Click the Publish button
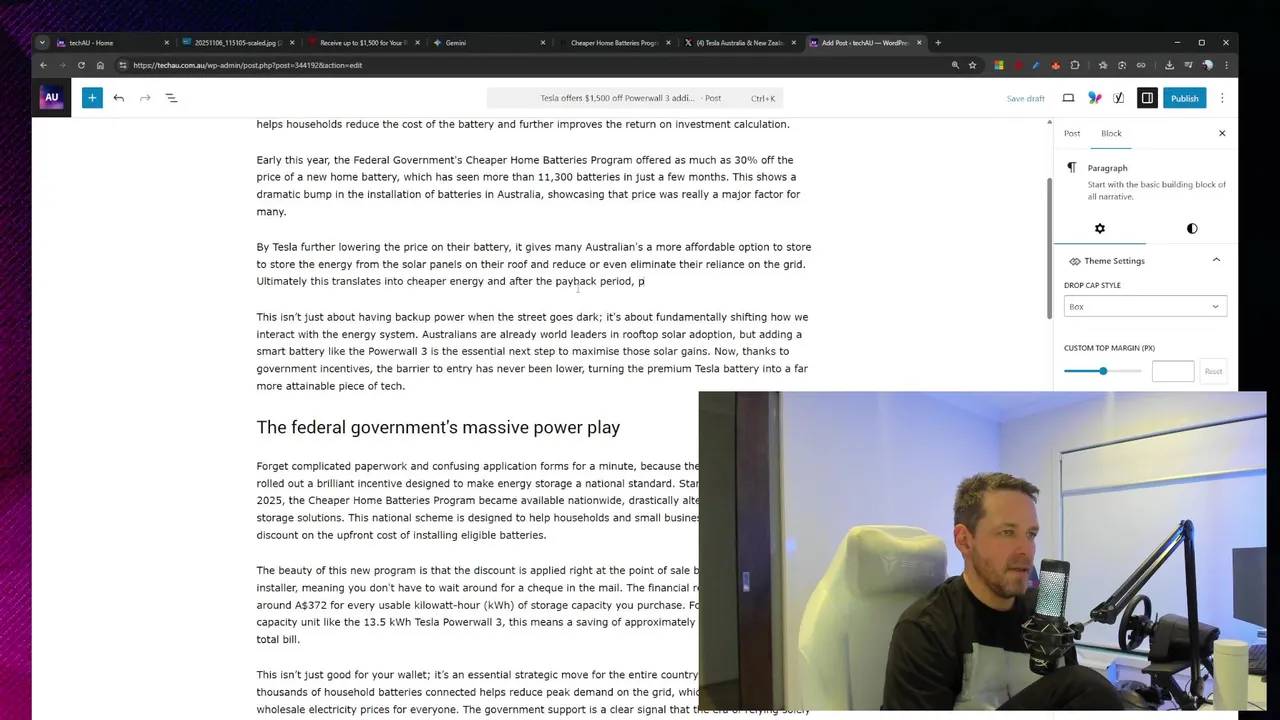 coord(1185,98)
